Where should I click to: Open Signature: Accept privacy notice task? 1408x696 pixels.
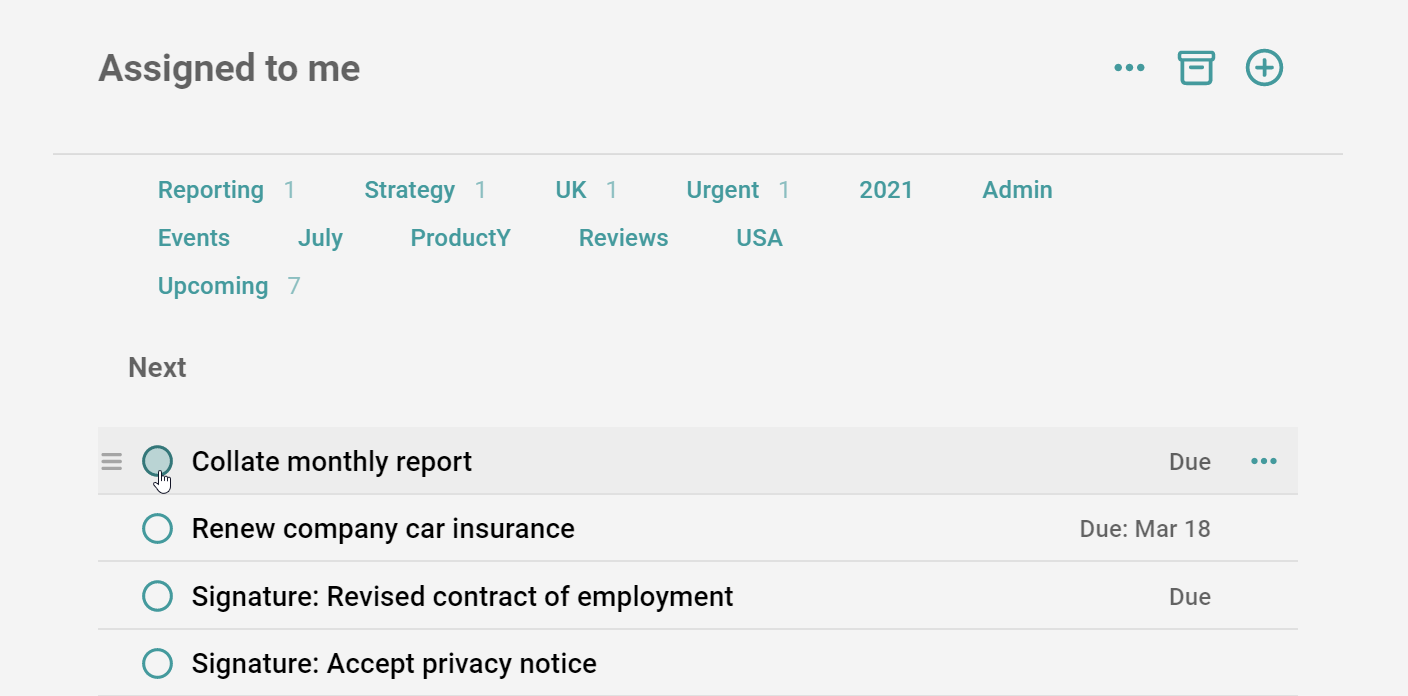click(394, 663)
